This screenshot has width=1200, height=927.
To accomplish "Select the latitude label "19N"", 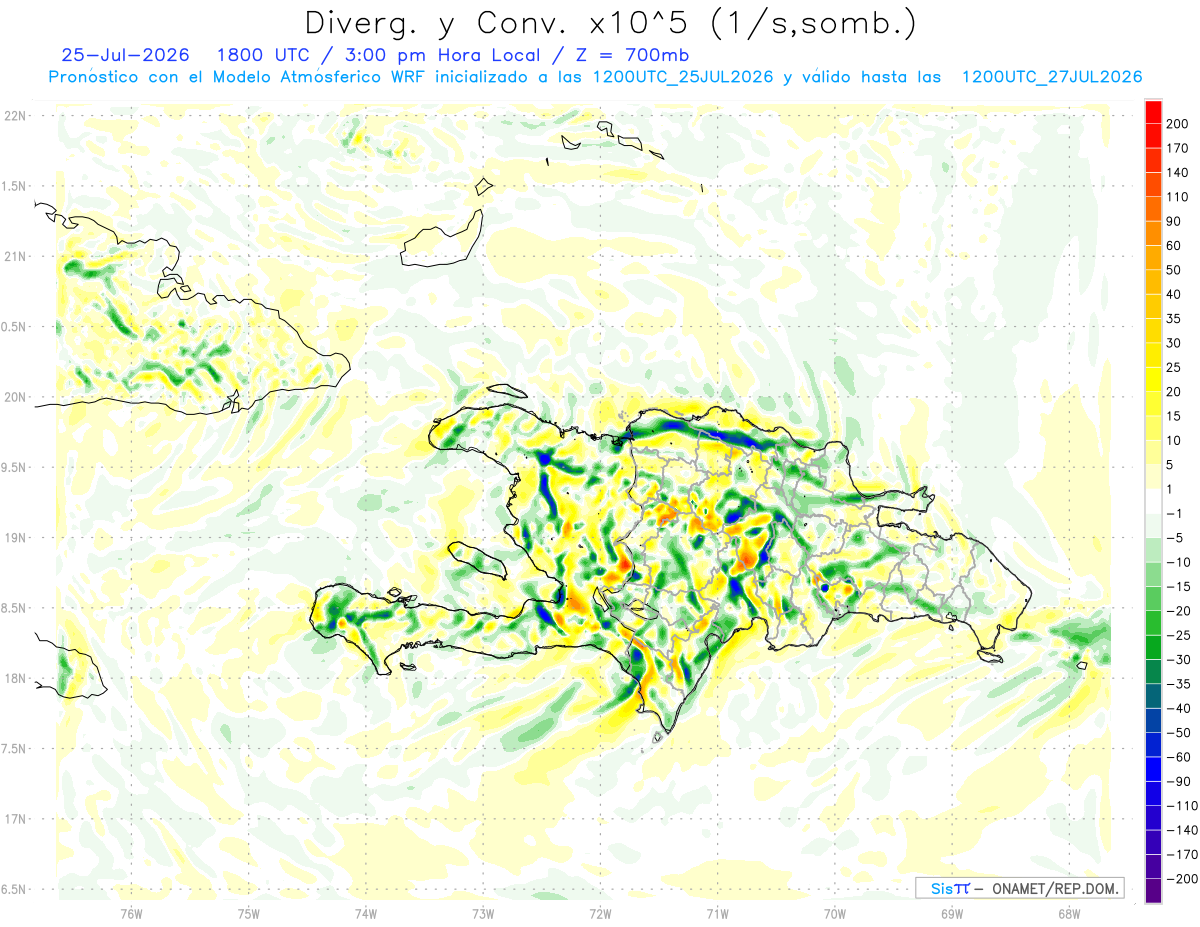I will pos(15,538).
